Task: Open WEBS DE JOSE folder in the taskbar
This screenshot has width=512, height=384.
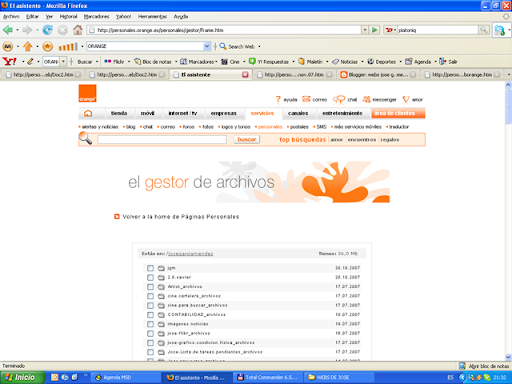Action: pyautogui.click(x=339, y=377)
